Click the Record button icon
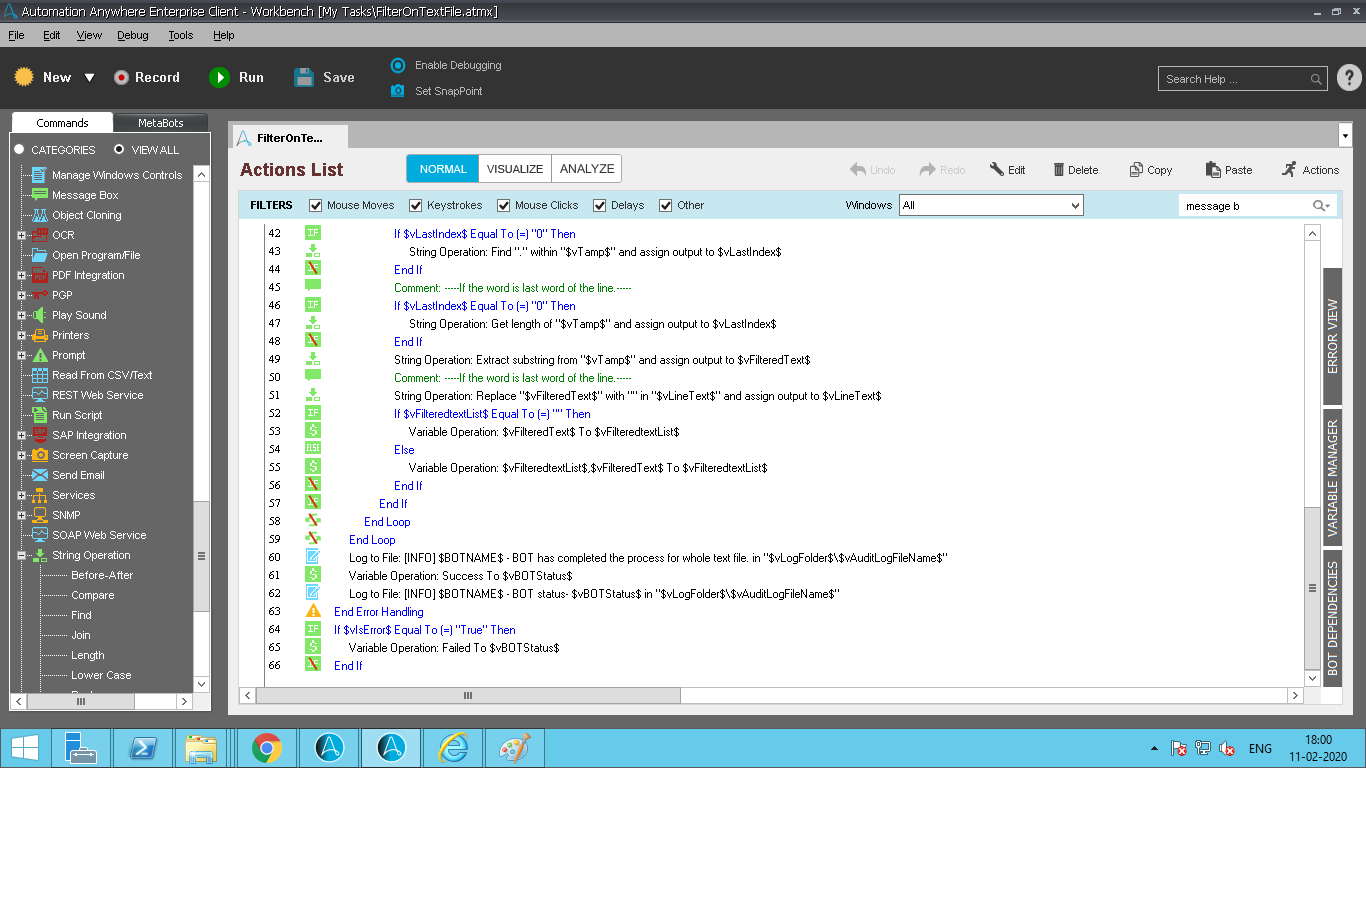Viewport: 1366px width, 906px height. click(x=121, y=77)
